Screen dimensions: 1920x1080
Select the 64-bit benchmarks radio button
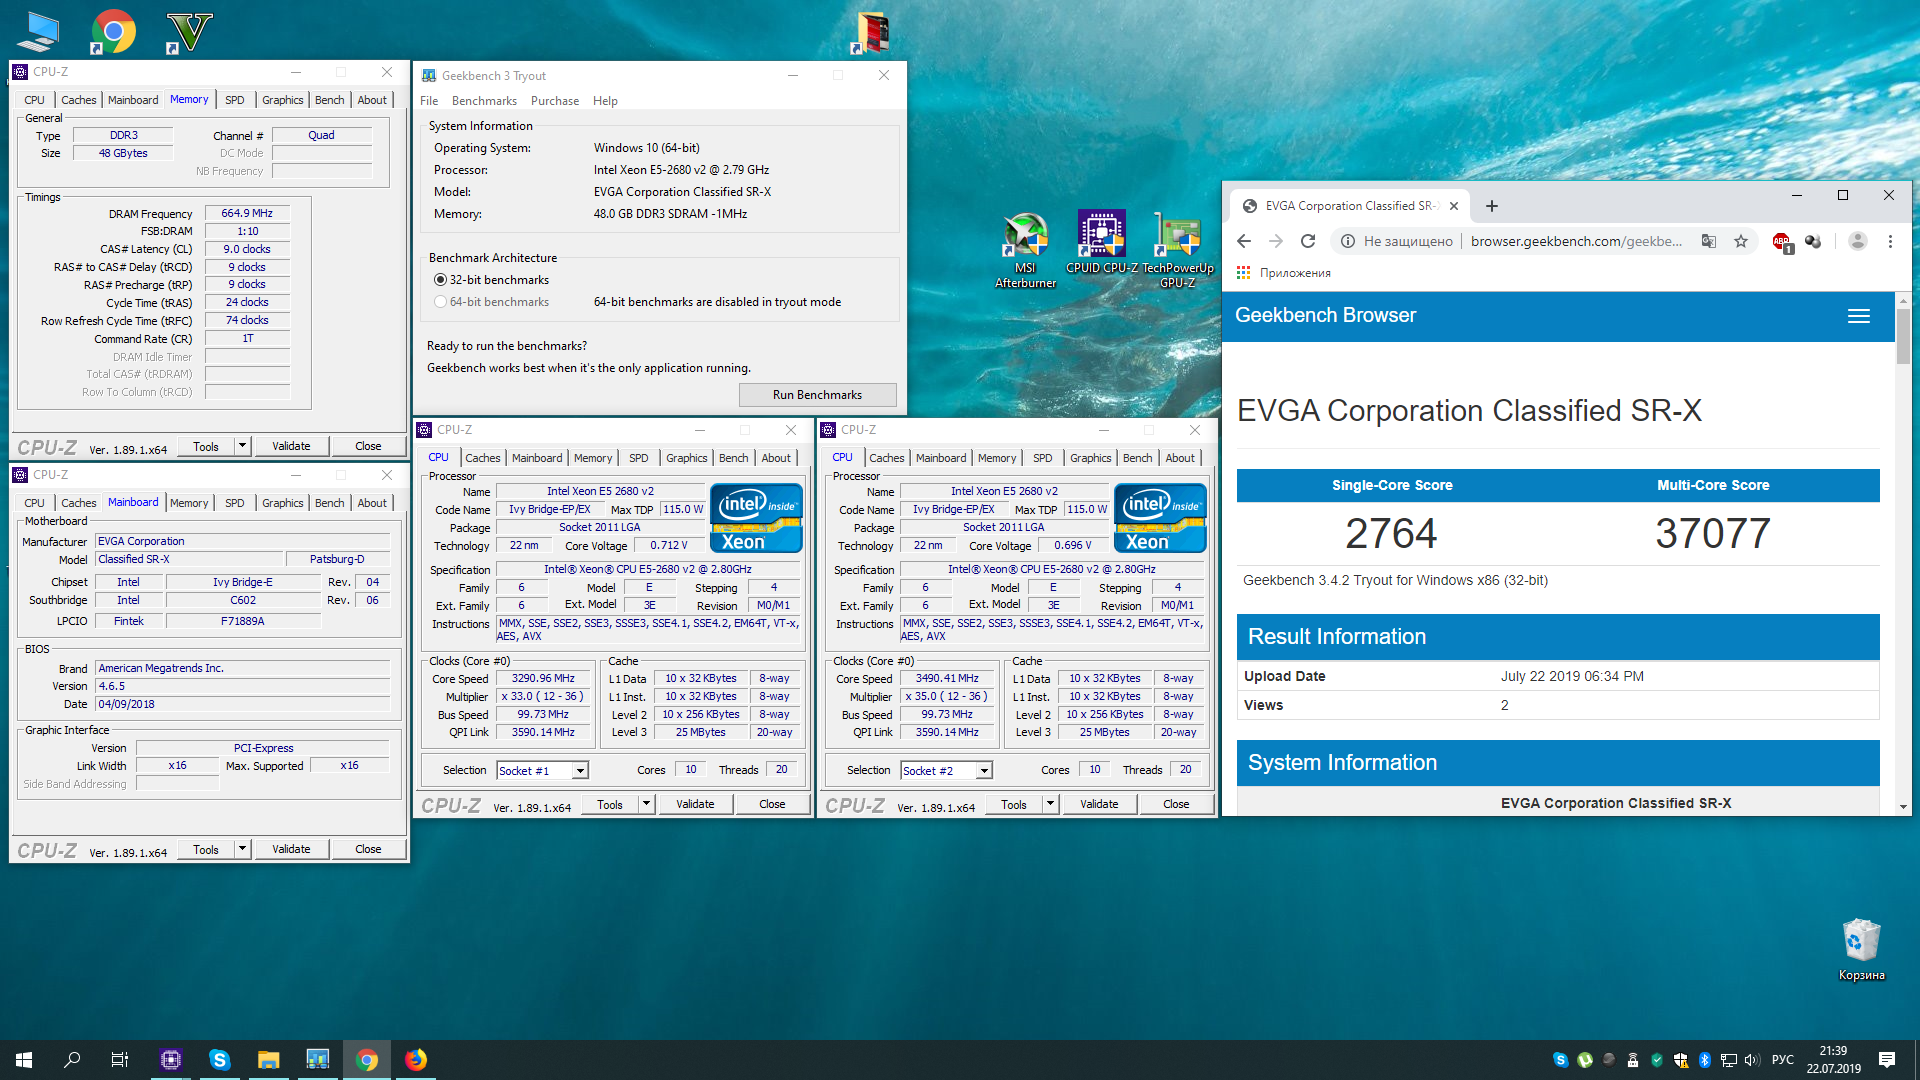440,302
